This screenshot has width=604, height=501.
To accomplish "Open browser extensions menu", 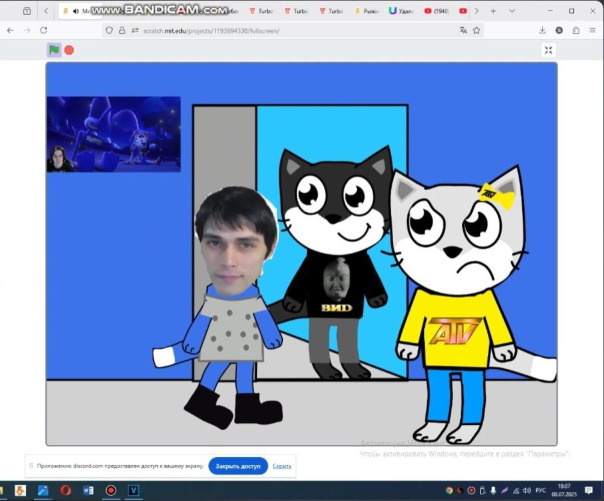I will tap(576, 30).
